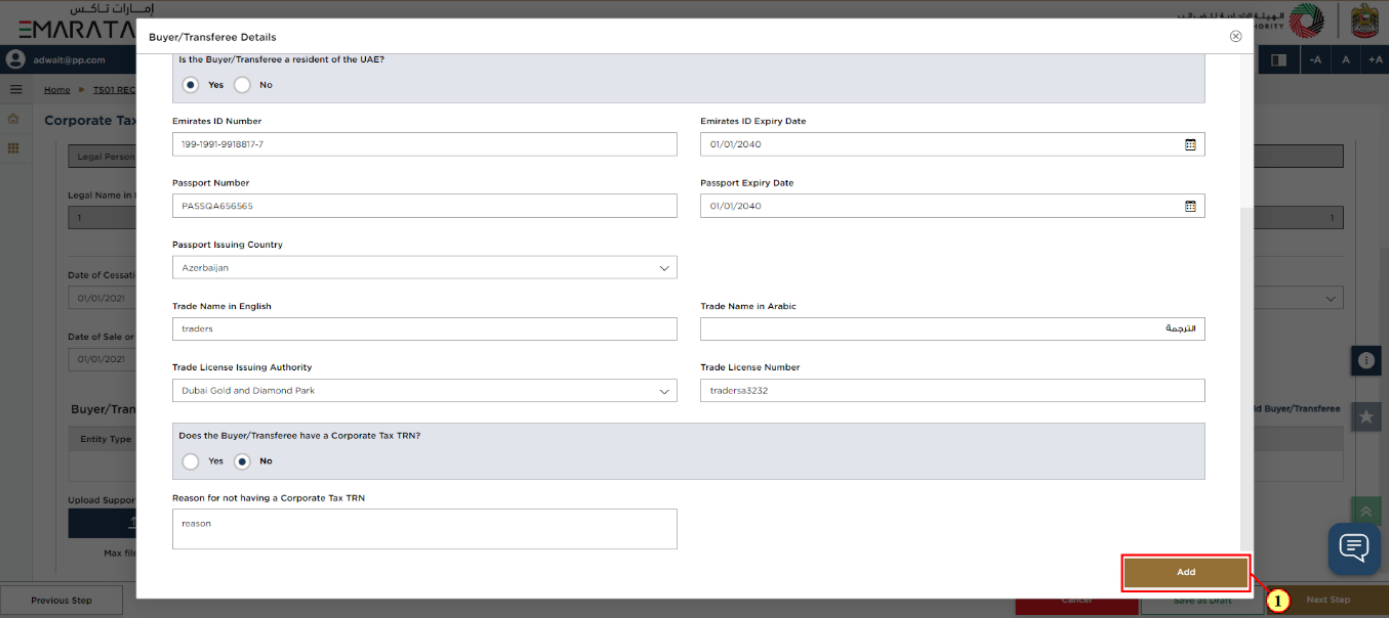Click the upload supporting document button
The image size is (1389, 618).
tap(102, 523)
